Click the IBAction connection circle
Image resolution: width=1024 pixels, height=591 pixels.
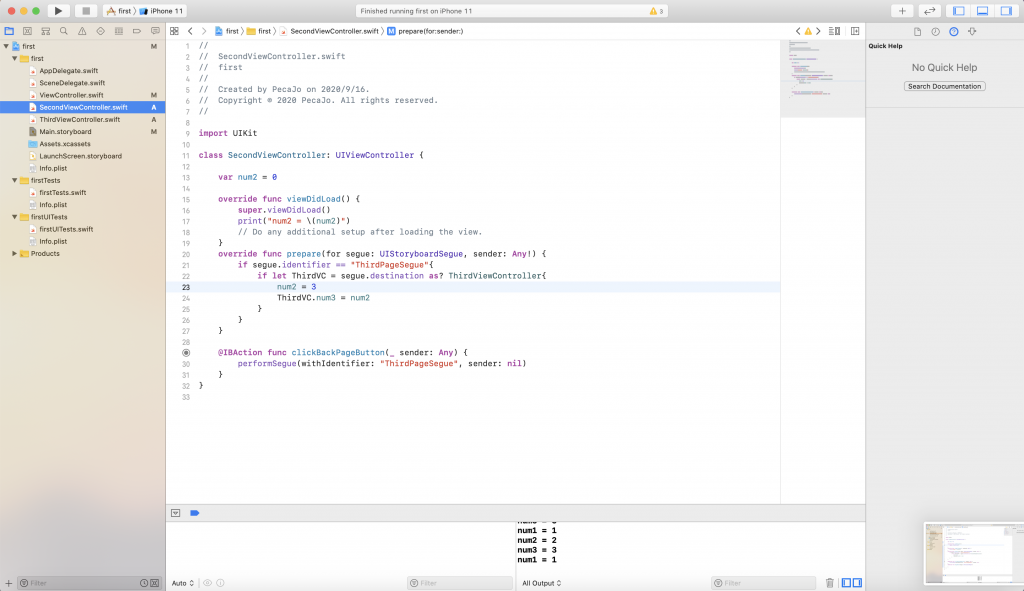186,353
